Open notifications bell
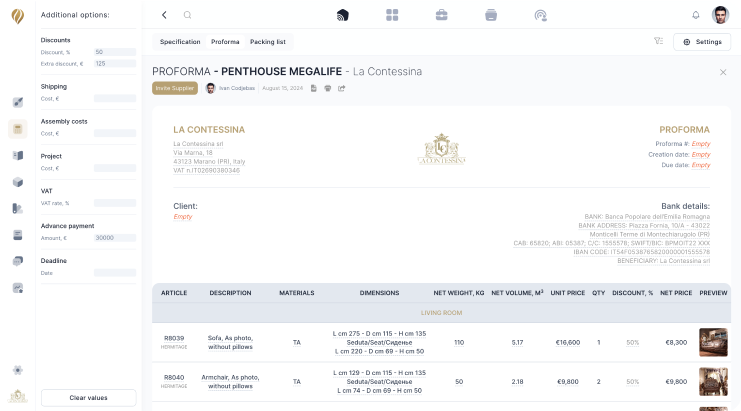 coord(696,15)
